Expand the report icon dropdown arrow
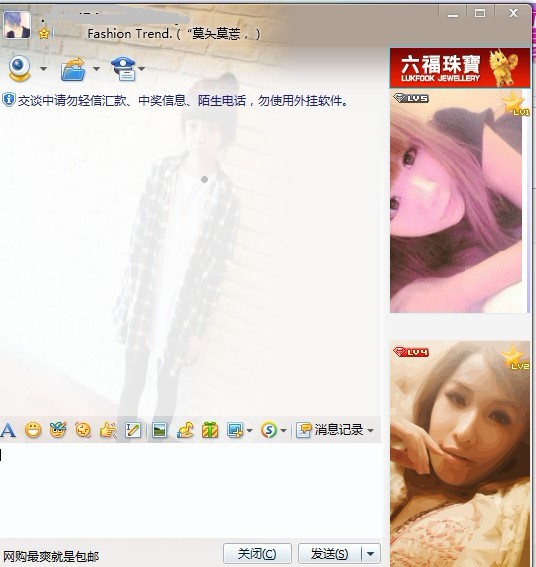536x567 pixels. point(141,69)
